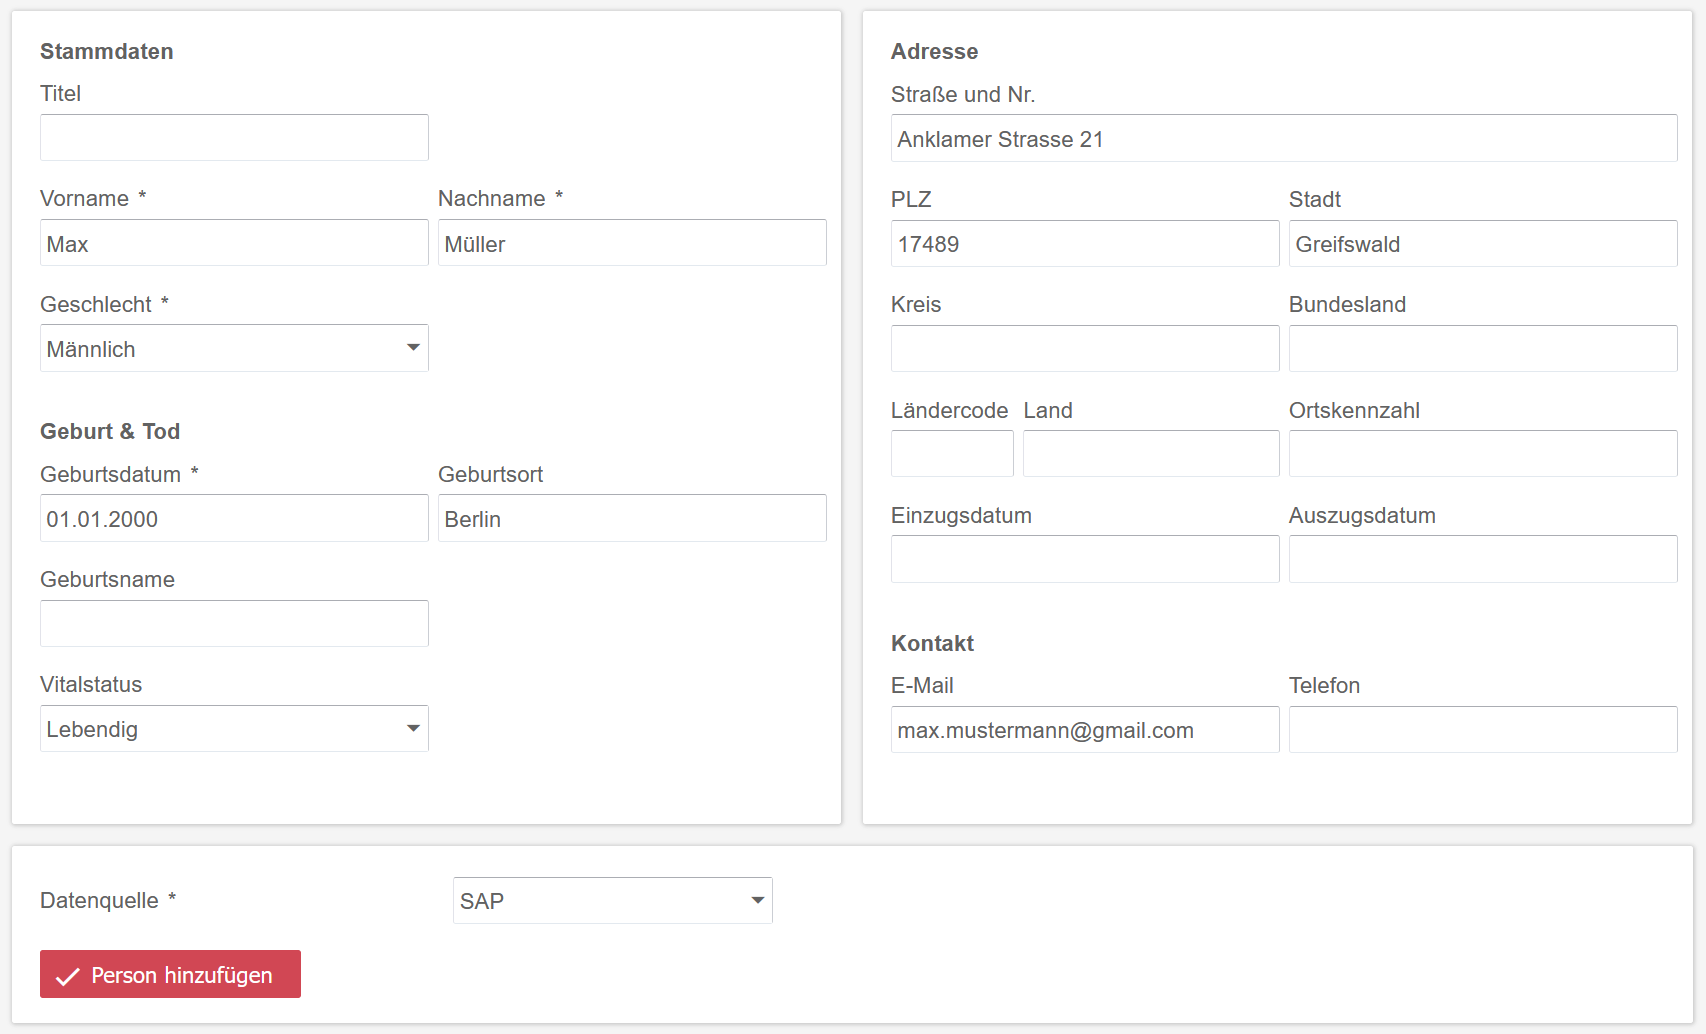Click the Geschlecht label

click(x=96, y=304)
